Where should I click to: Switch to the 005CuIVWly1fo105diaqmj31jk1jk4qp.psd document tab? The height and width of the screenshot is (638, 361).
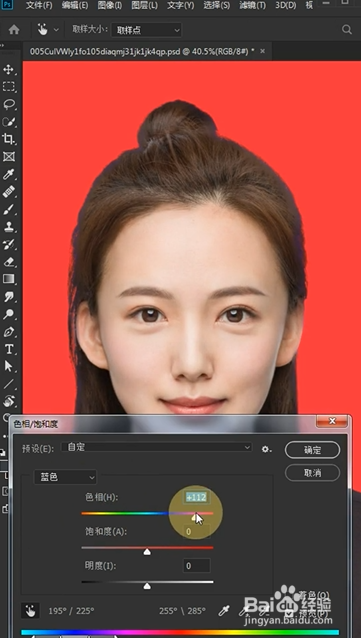tap(142, 51)
